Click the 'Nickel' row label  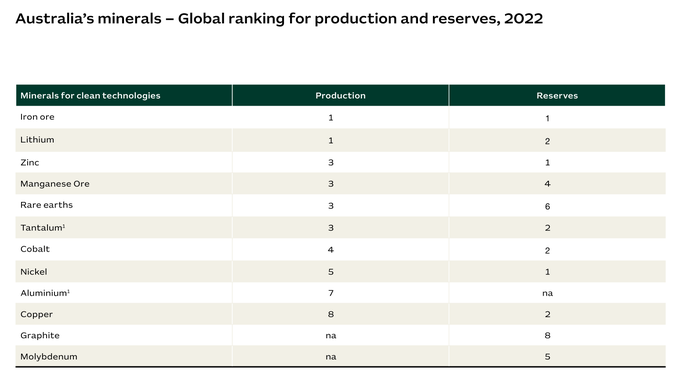coord(33,271)
